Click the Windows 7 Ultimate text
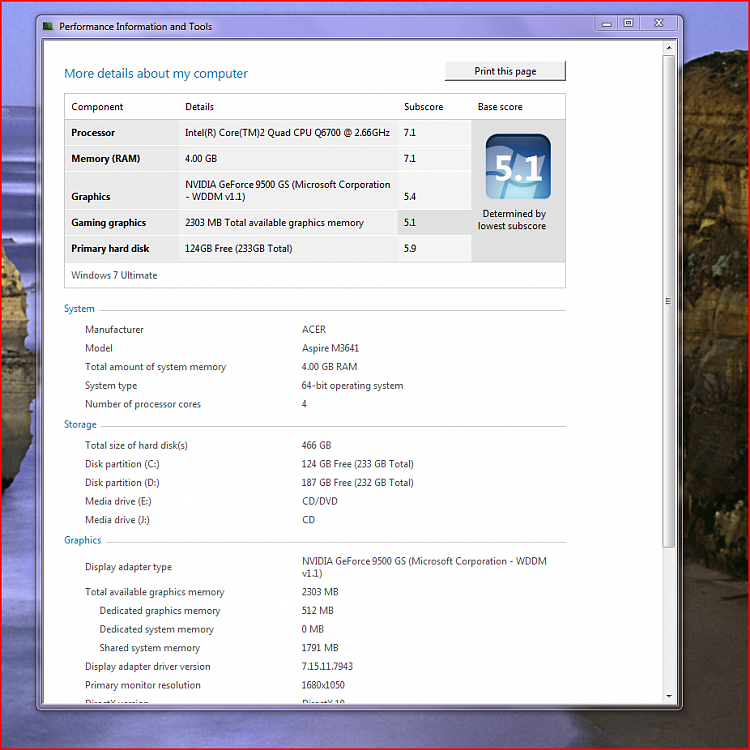 pos(114,275)
